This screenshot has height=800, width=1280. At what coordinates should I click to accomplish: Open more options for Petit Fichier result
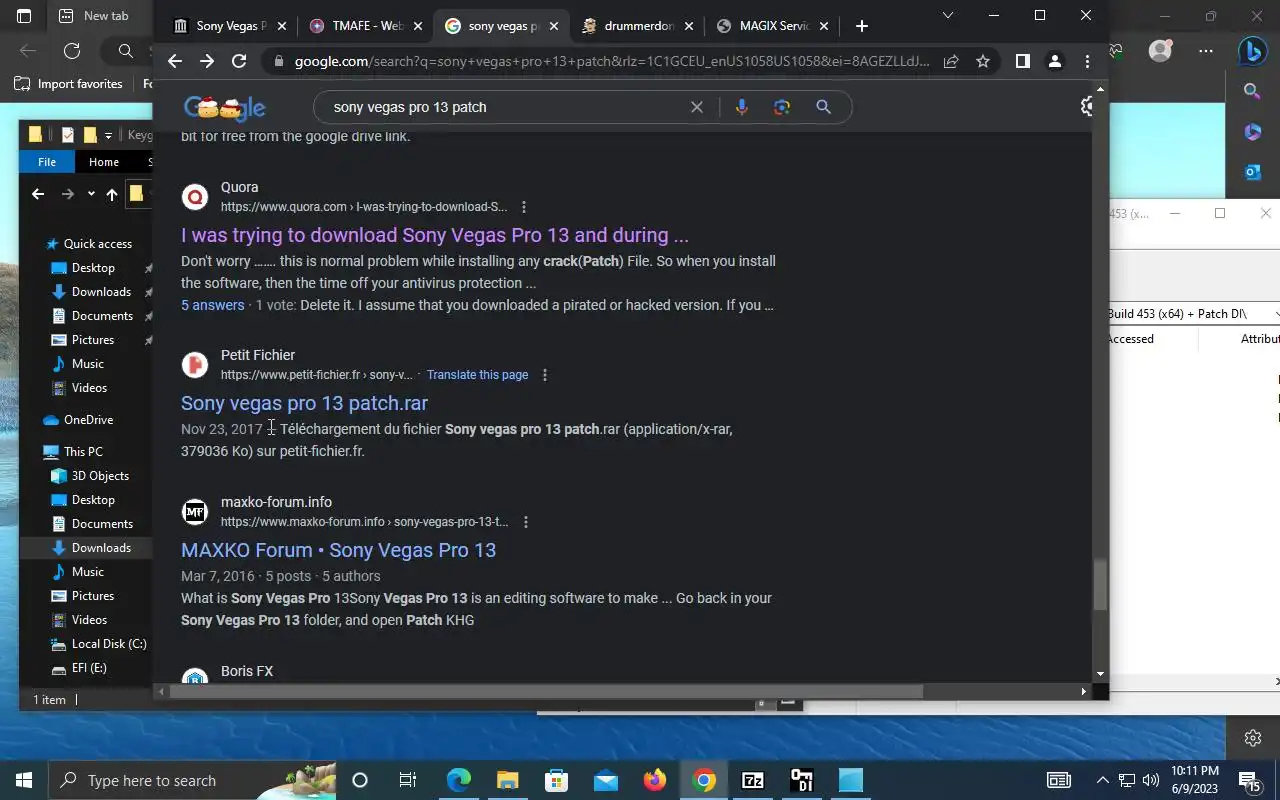click(545, 375)
